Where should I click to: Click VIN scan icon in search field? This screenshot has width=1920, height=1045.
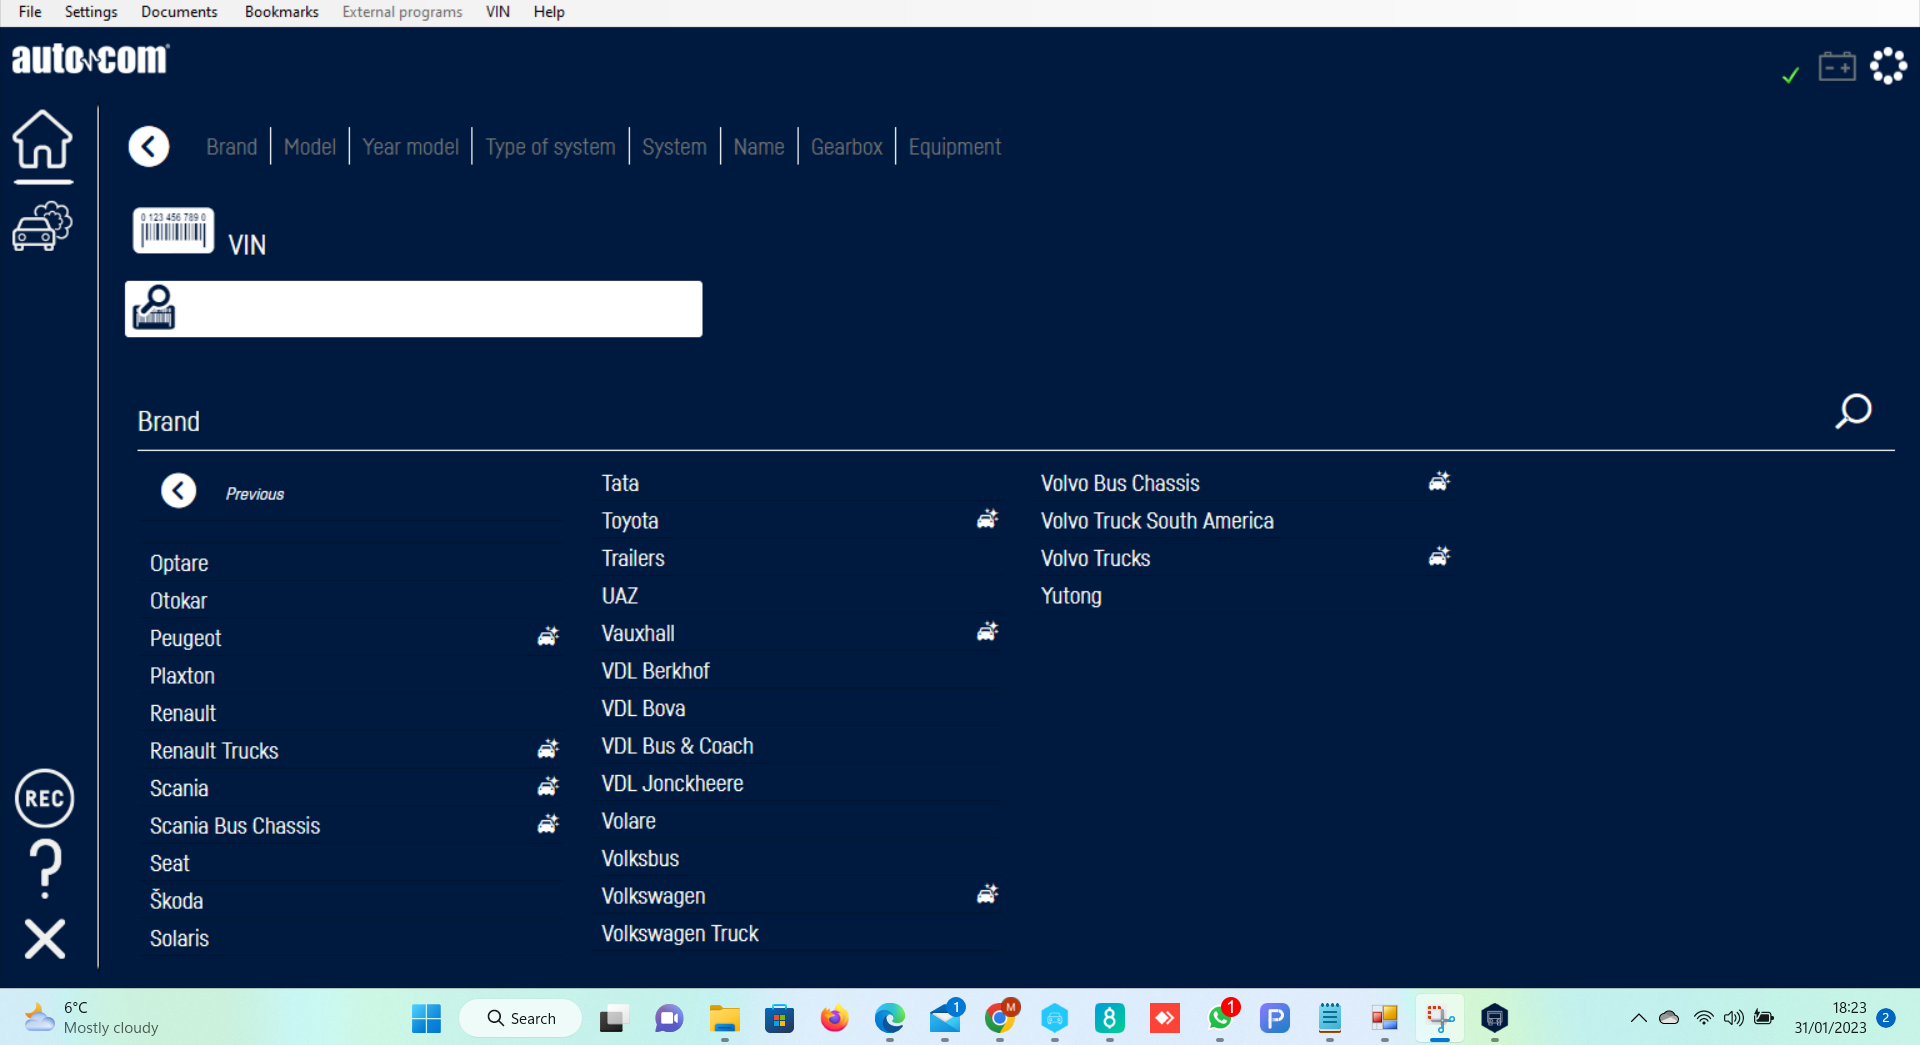point(154,308)
